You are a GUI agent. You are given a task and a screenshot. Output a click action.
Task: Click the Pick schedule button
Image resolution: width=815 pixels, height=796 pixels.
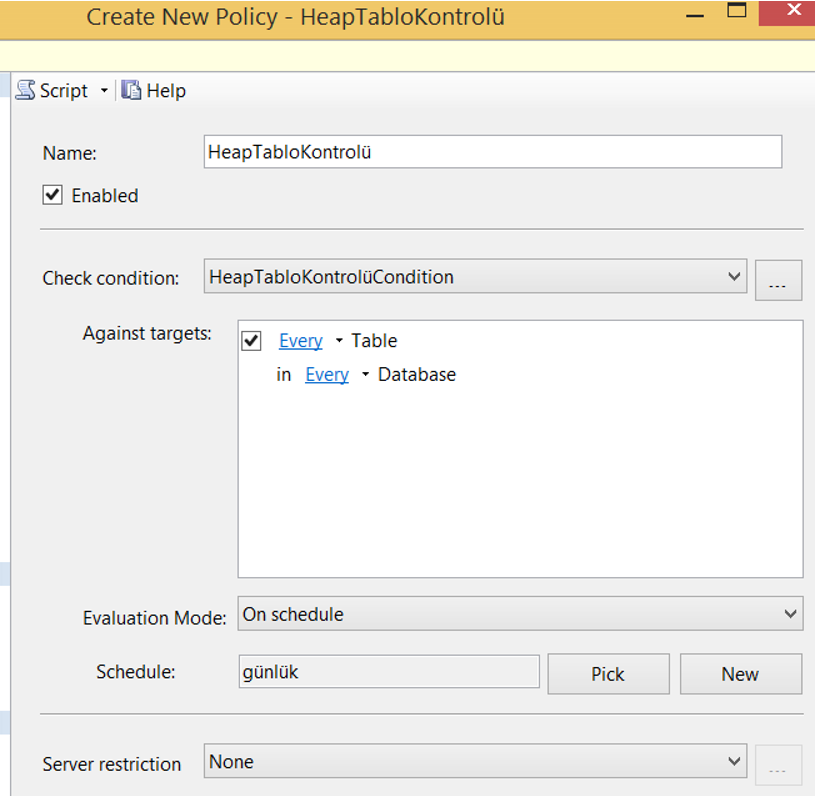point(608,674)
